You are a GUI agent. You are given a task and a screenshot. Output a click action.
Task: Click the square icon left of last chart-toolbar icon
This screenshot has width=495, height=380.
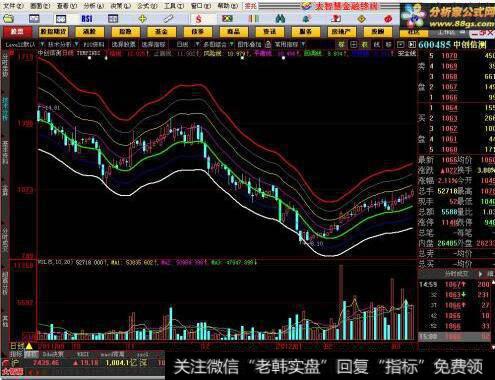[x=400, y=44]
